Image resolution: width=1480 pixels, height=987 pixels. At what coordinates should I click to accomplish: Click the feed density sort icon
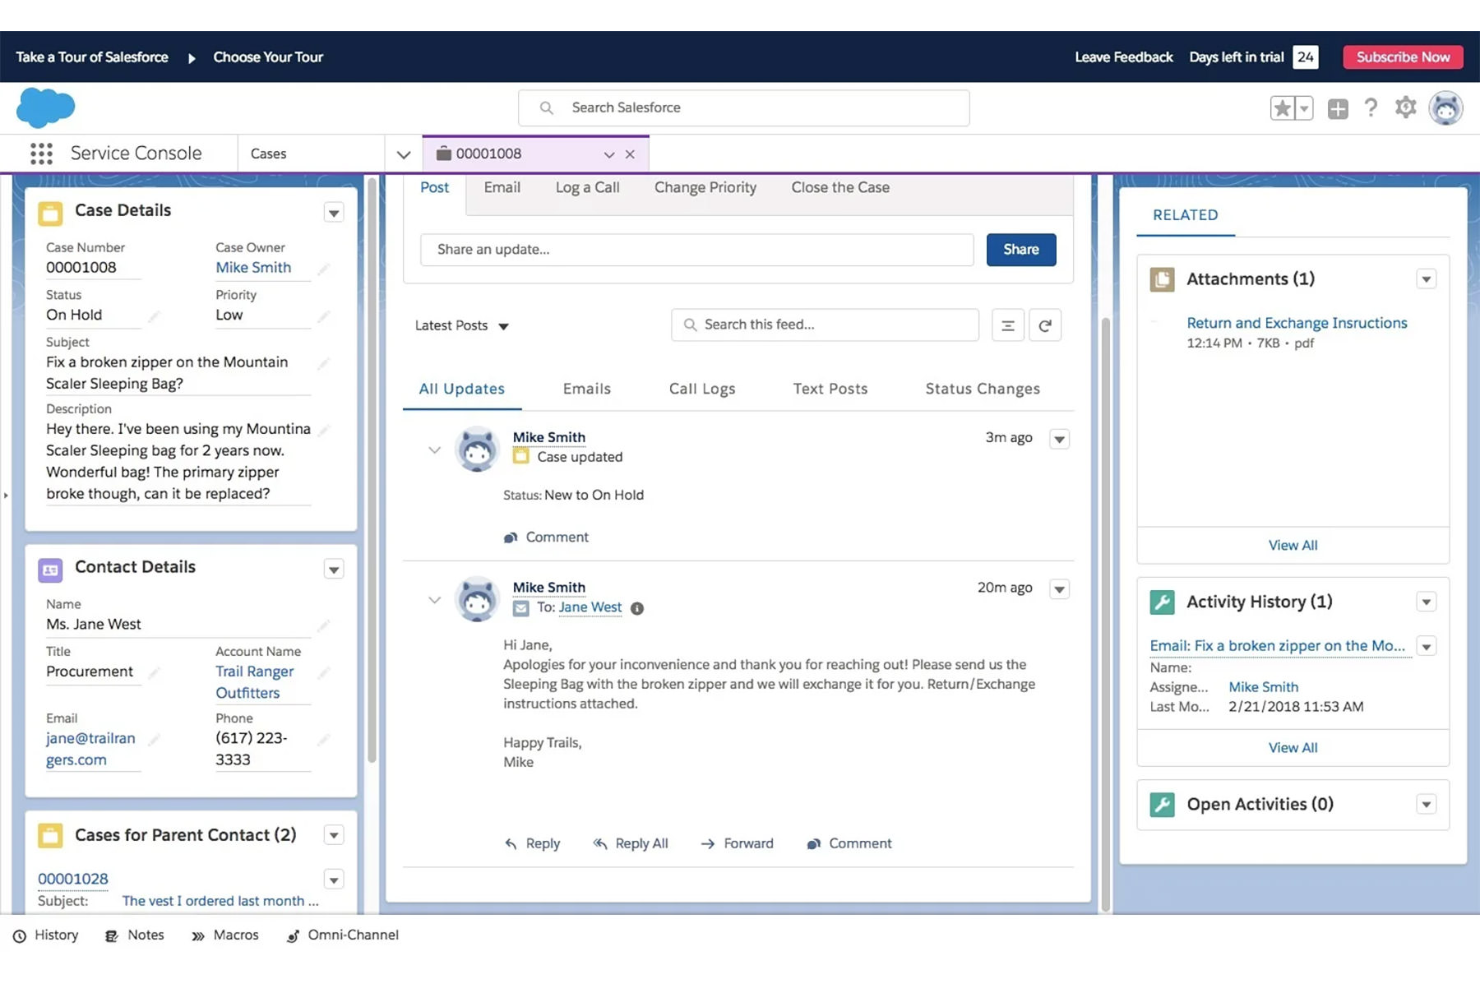point(1007,324)
